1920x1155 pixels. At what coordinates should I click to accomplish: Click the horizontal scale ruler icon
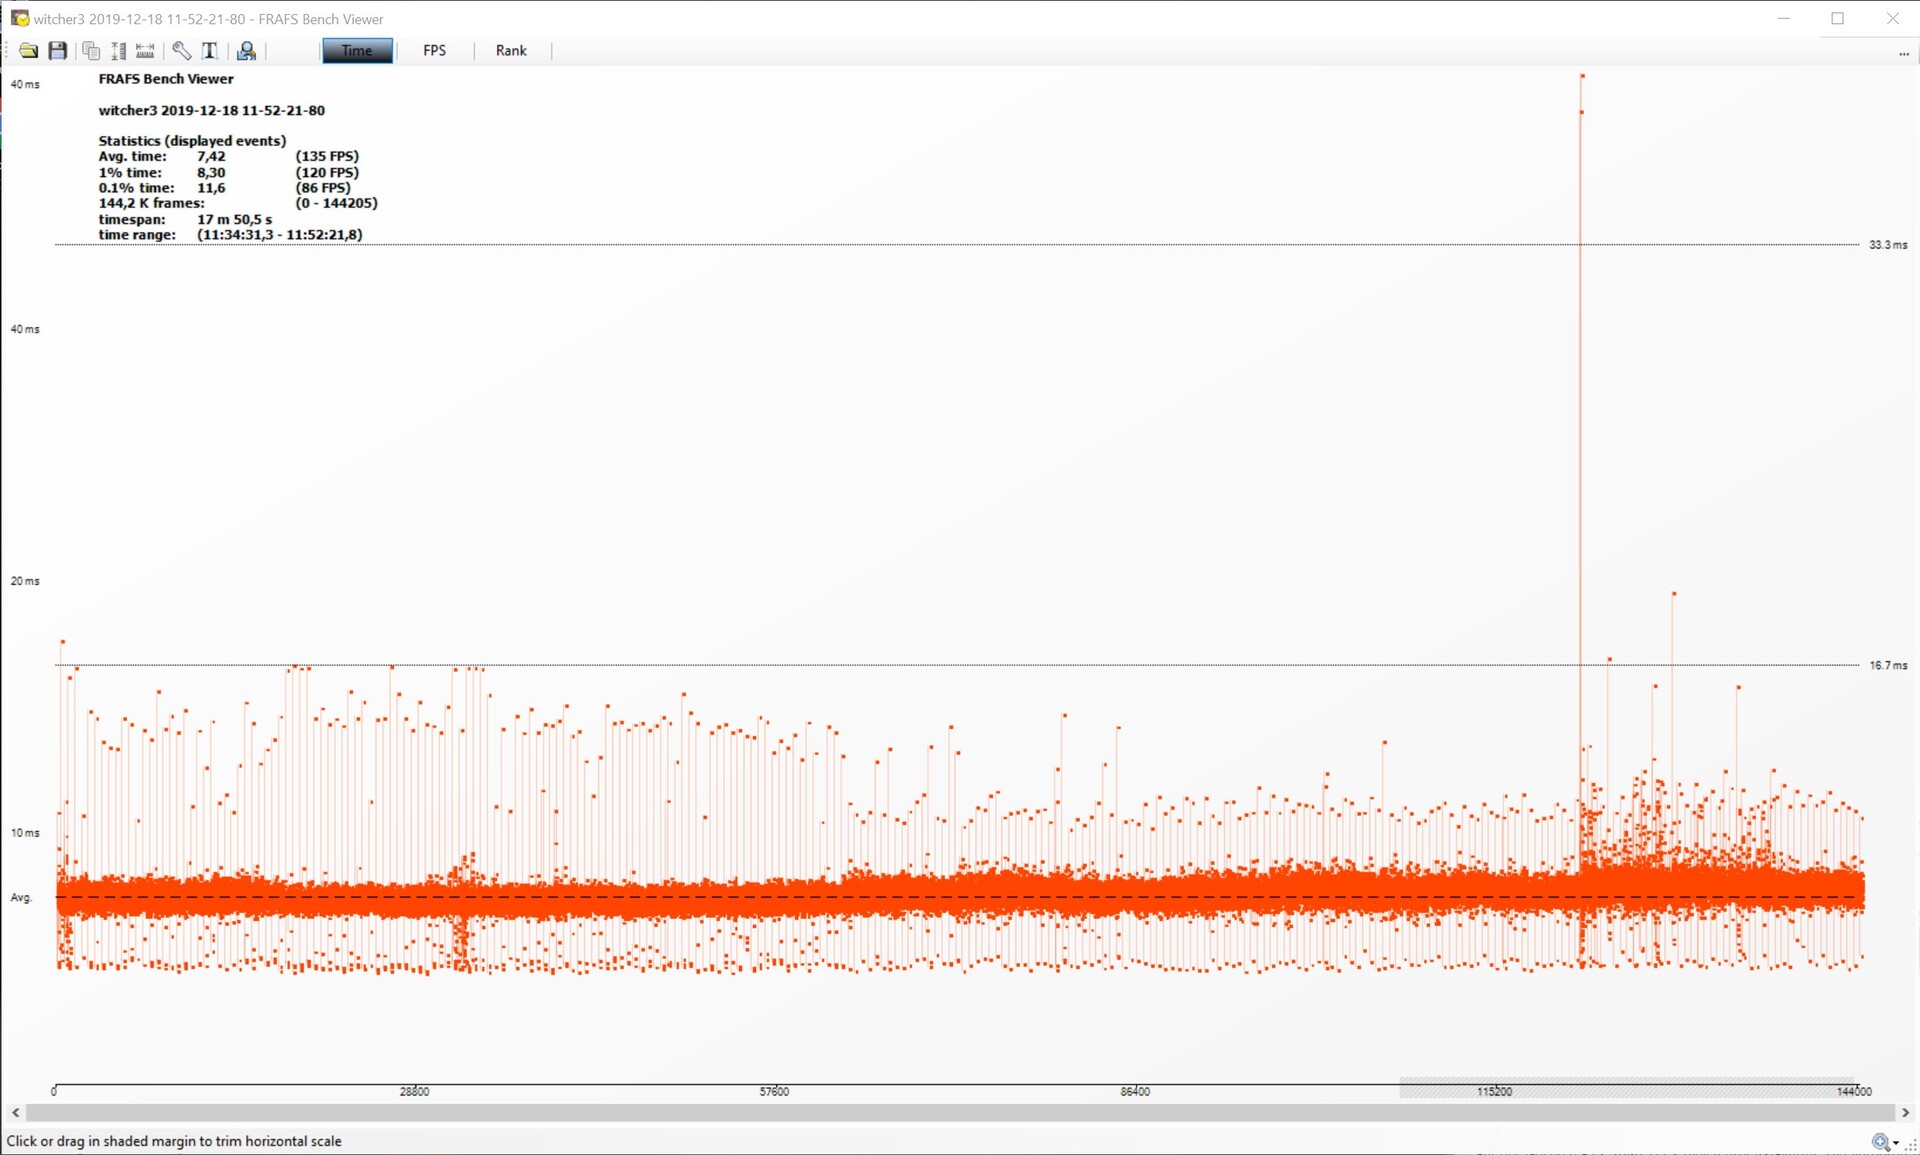(x=145, y=51)
